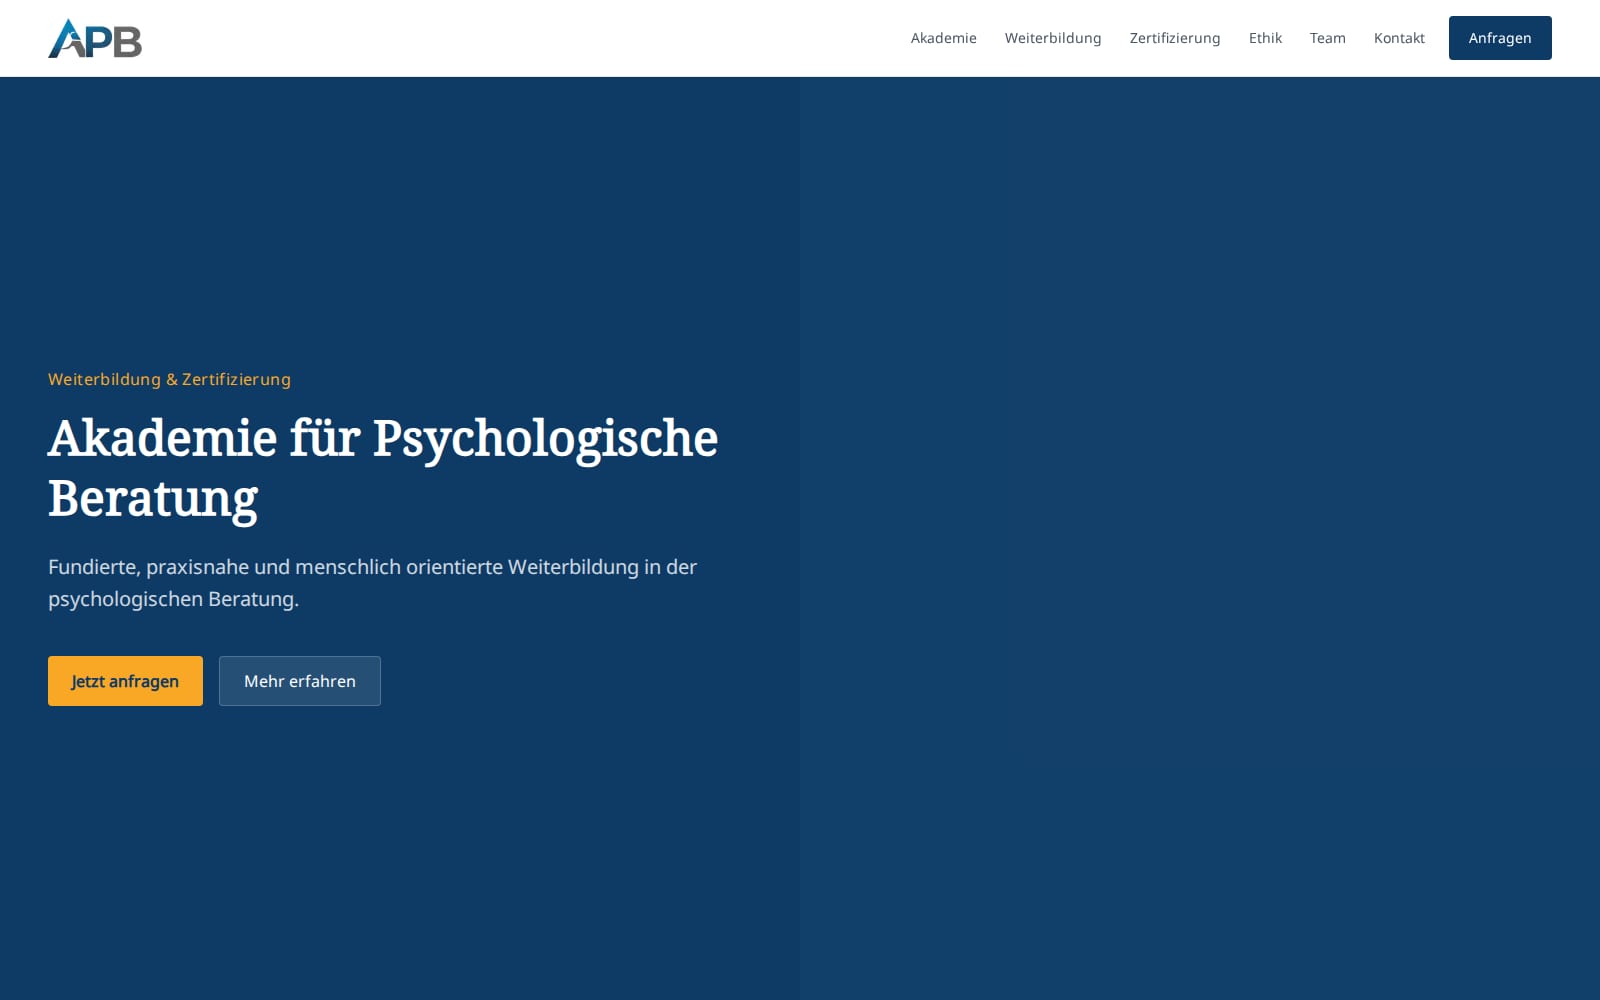Image resolution: width=1600 pixels, height=1000 pixels.
Task: Open the Weiterbildung navigation item
Action: point(1053,38)
